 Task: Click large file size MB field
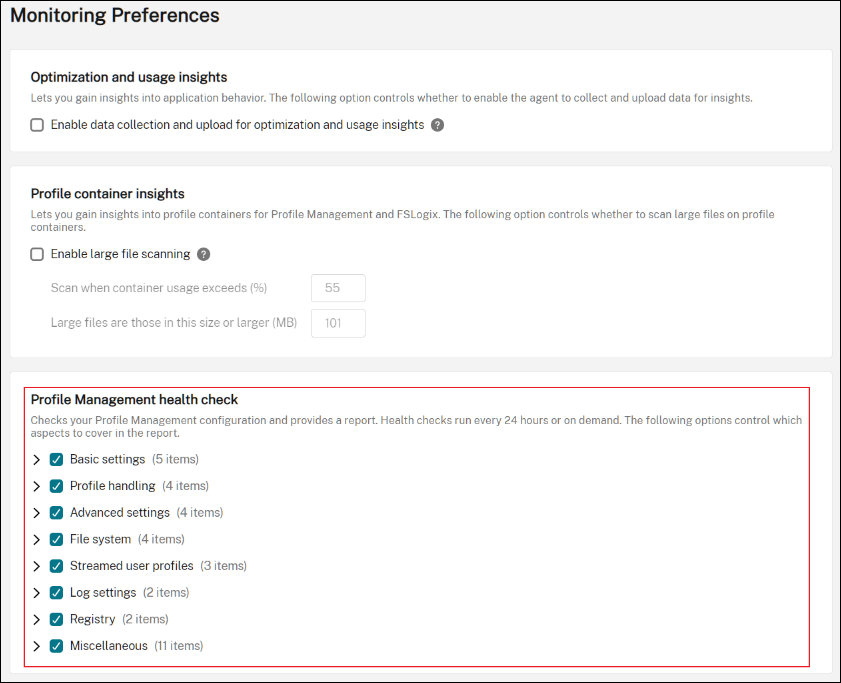point(338,323)
